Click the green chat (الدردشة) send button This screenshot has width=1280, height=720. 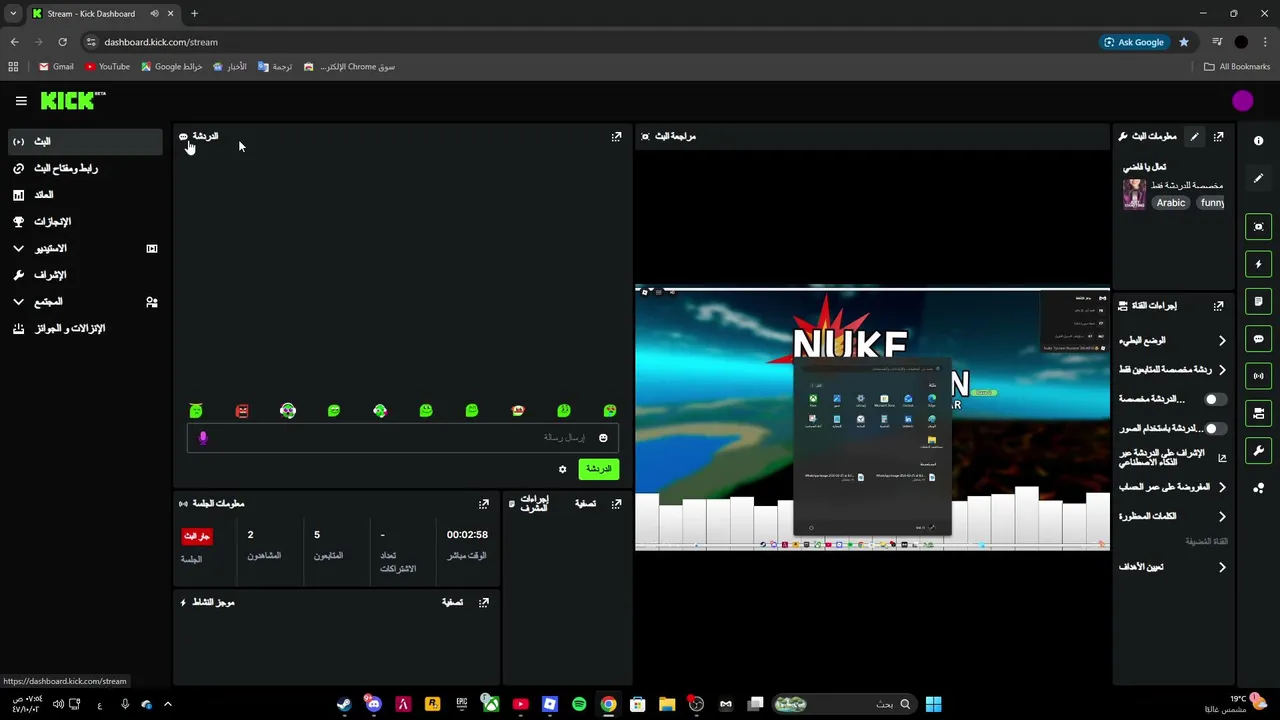pos(598,469)
